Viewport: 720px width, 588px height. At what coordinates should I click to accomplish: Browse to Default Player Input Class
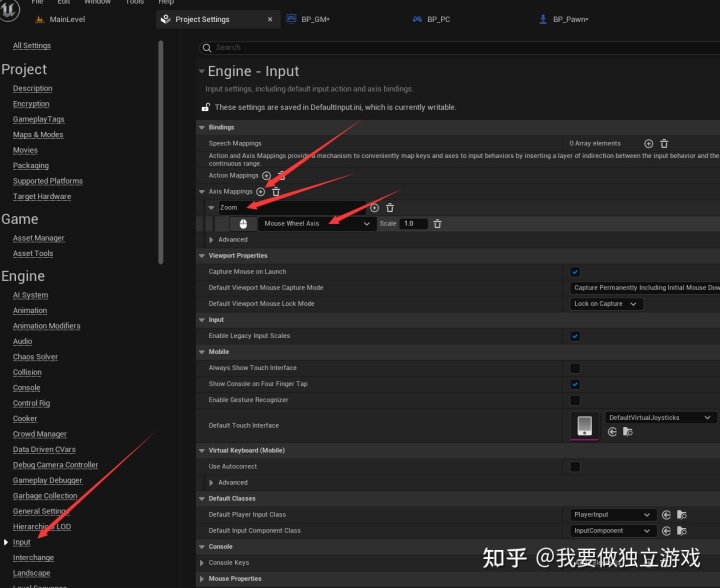click(x=682, y=515)
